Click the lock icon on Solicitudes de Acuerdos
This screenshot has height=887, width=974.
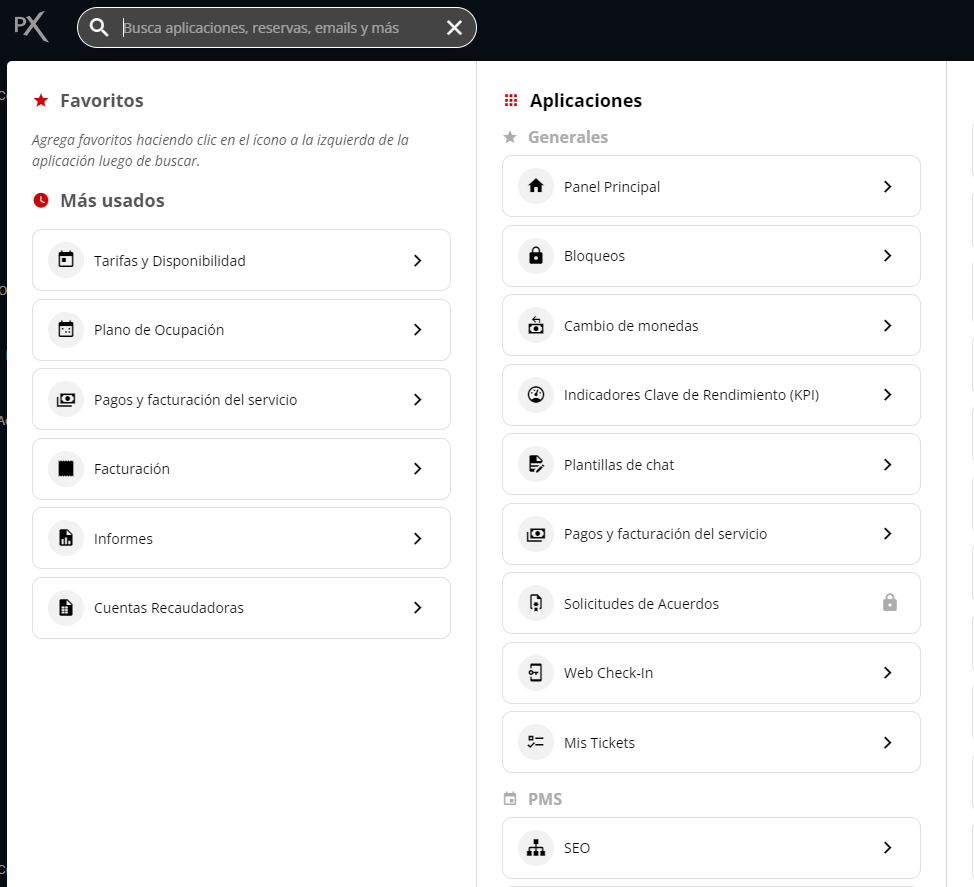[889, 603]
